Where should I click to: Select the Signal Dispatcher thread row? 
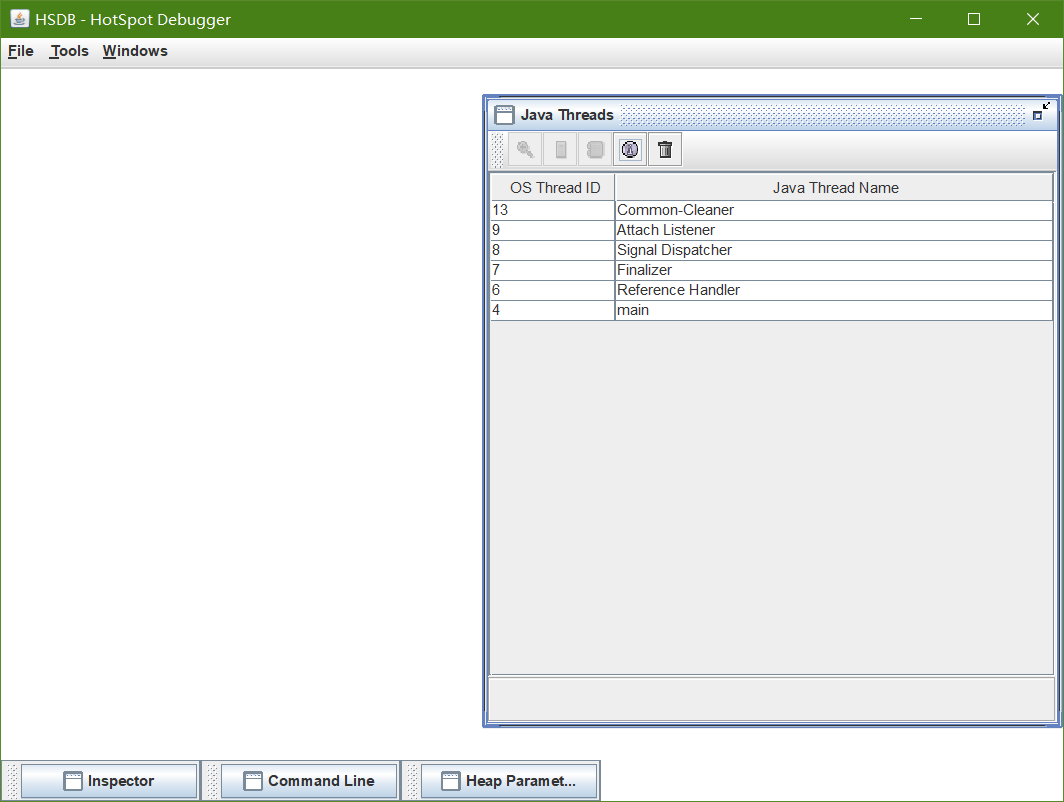[772, 250]
